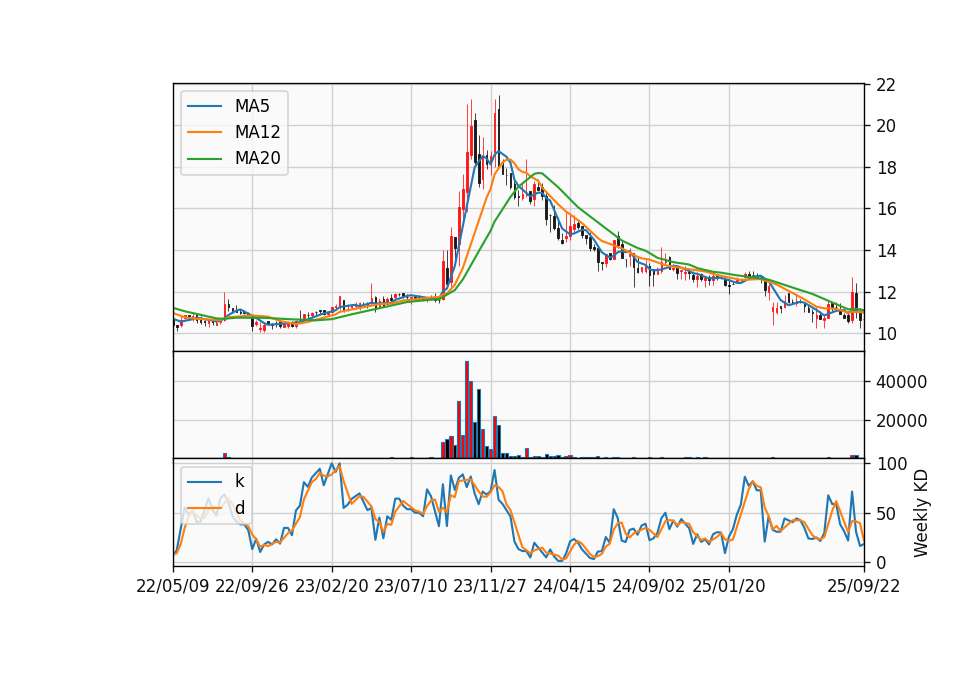Image resolution: width=960 pixels, height=690 pixels.
Task: Click the Weekly KD axis title
Action: (921, 514)
